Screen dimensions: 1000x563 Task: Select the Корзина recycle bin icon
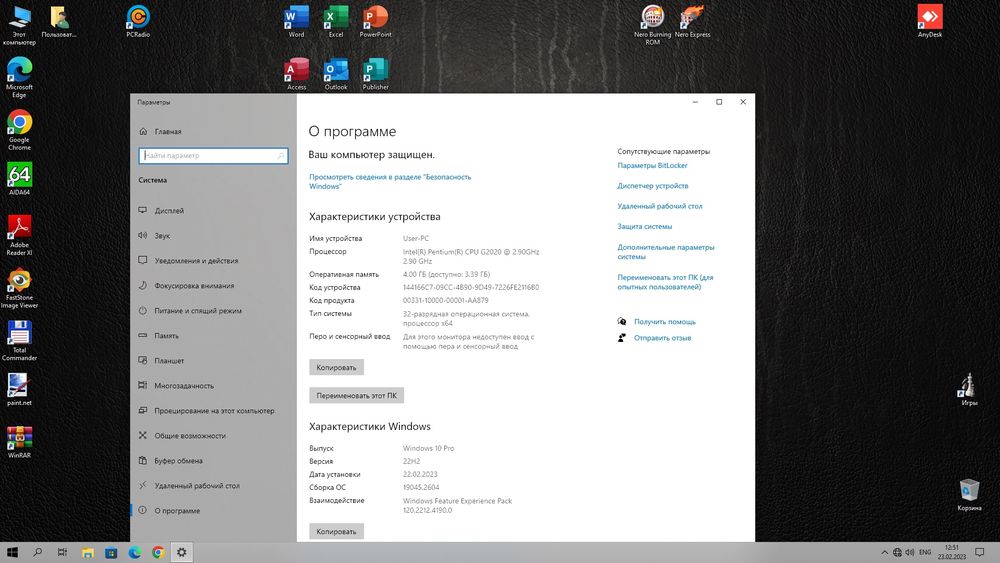(969, 494)
